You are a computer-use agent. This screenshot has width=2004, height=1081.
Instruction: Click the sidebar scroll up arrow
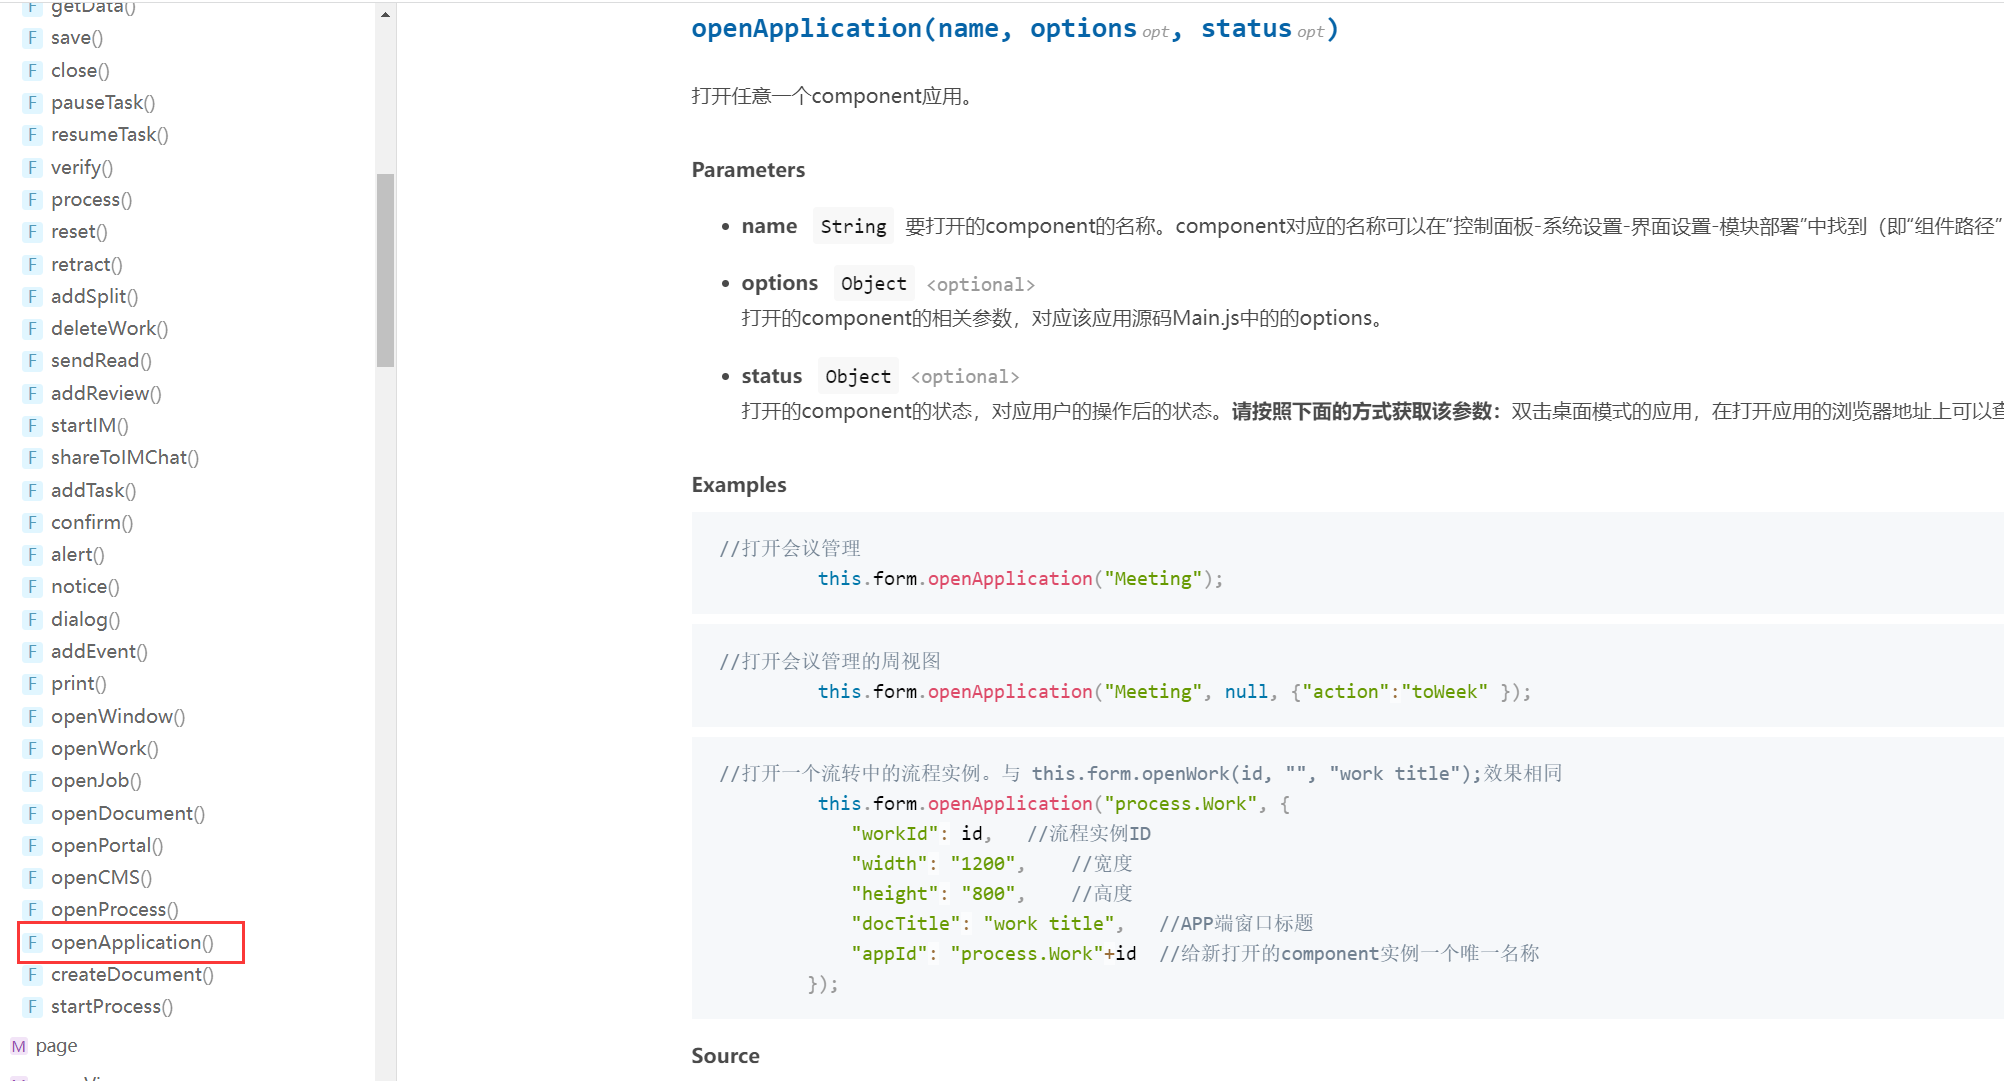point(385,15)
